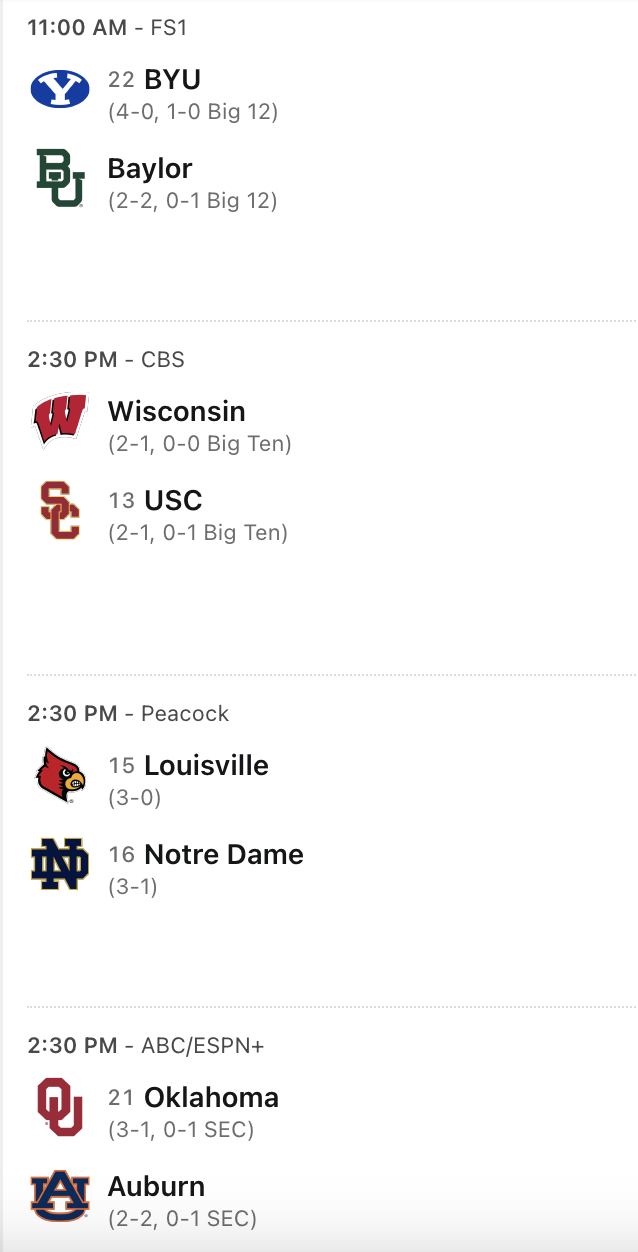Image resolution: width=638 pixels, height=1252 pixels.
Task: Click the Louisville Cardinals logo
Action: tap(60, 775)
